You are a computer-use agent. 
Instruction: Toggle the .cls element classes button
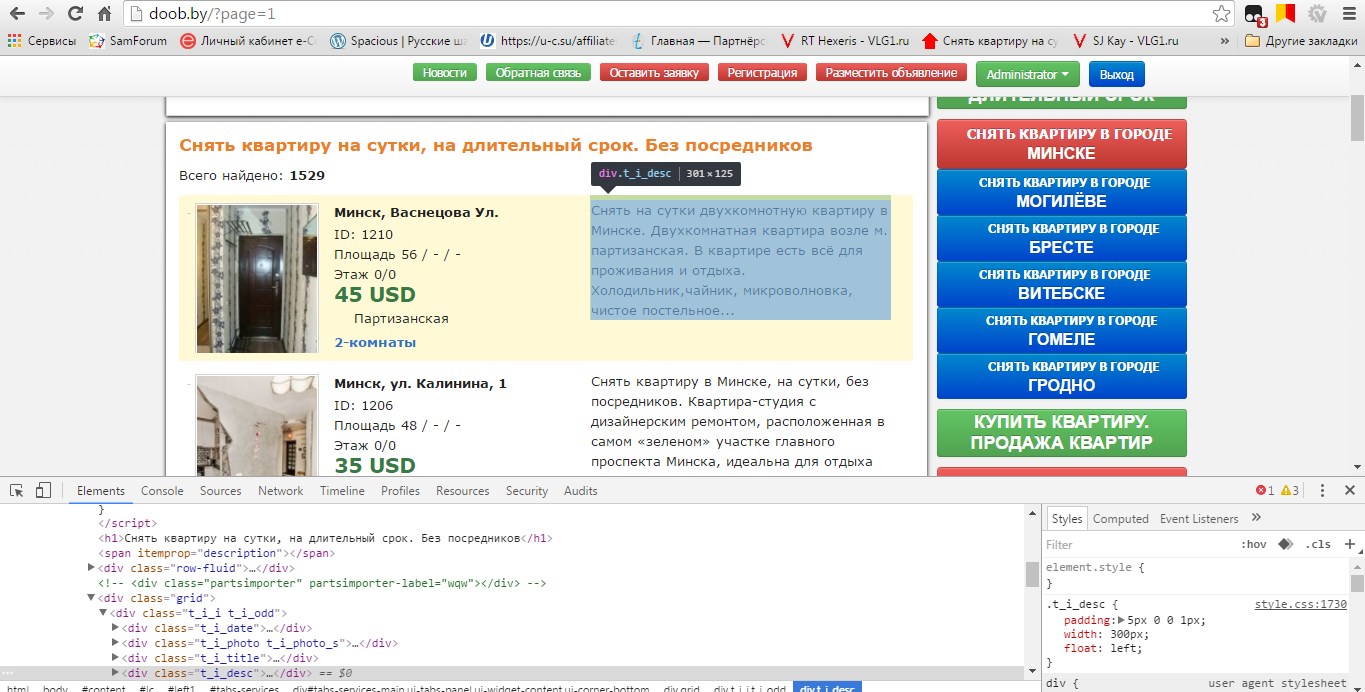[1320, 545]
